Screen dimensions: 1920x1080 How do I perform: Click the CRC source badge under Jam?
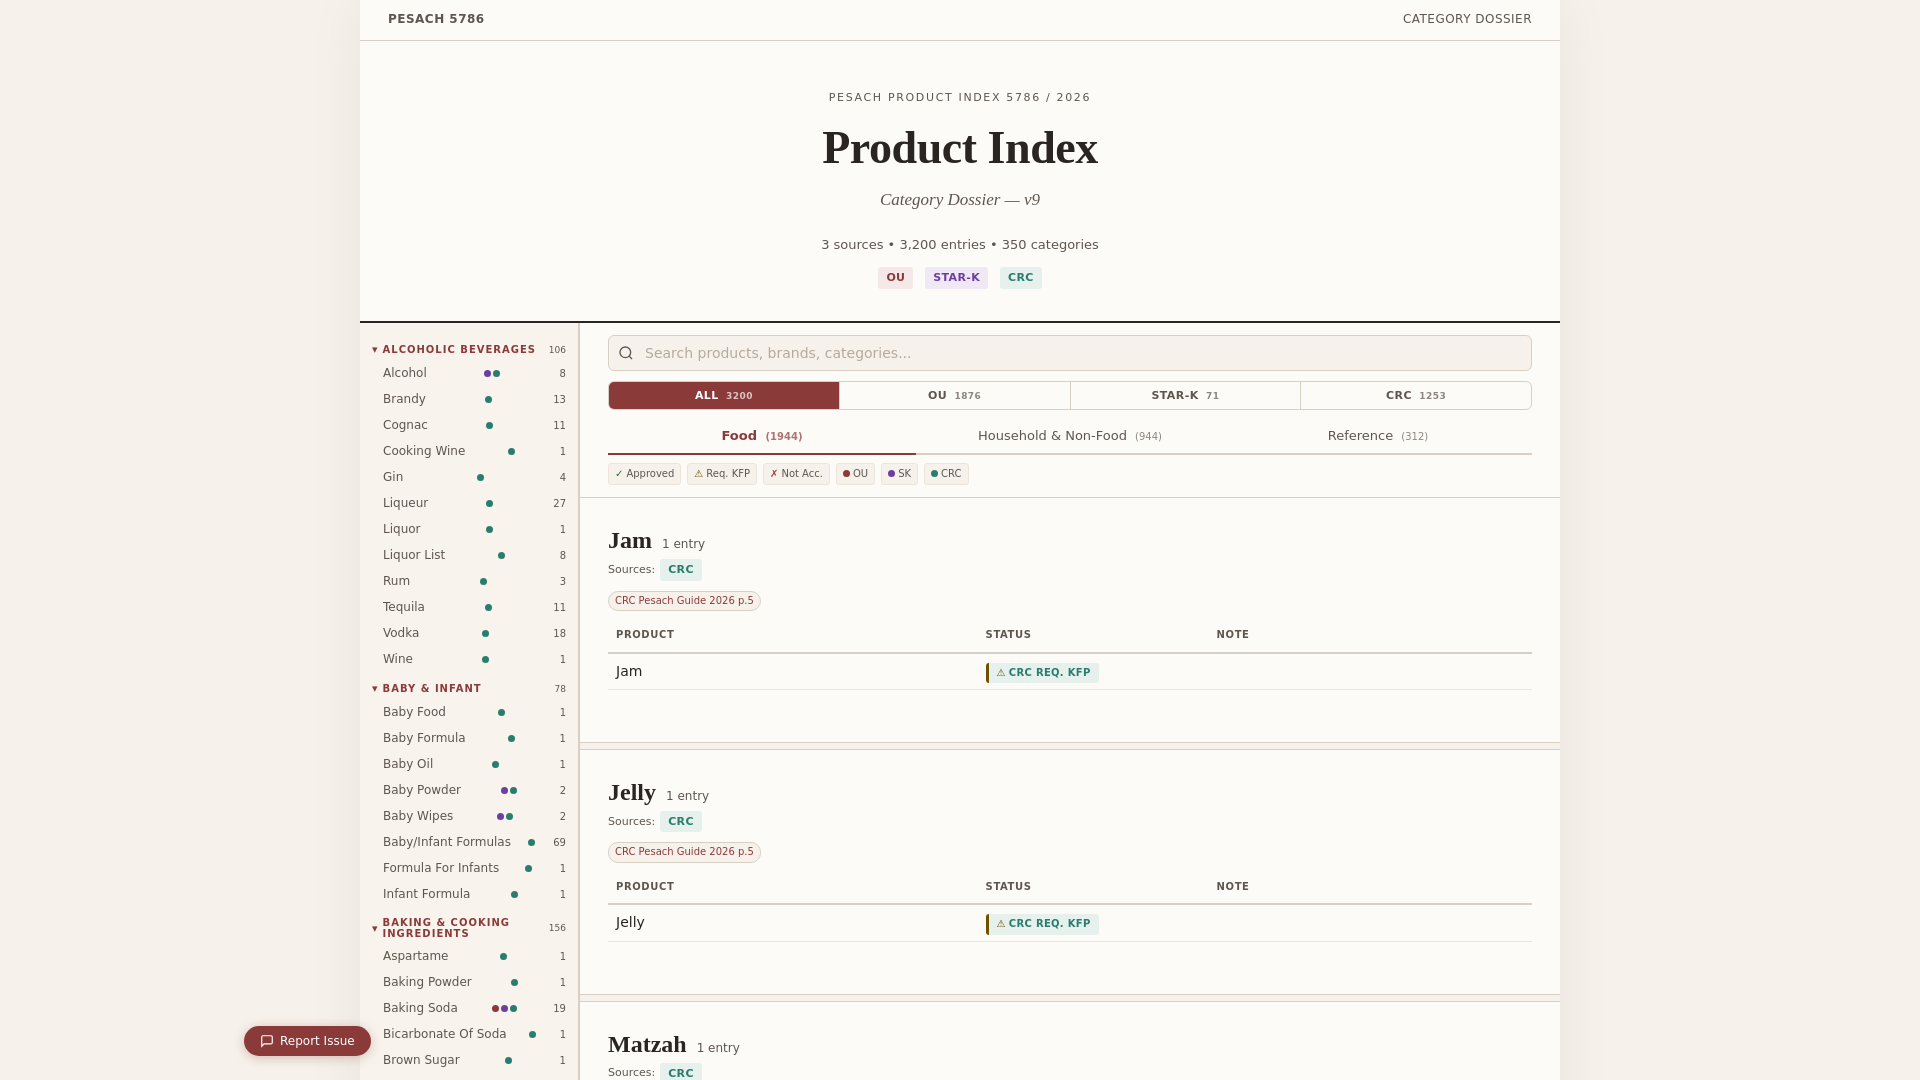[x=680, y=570]
